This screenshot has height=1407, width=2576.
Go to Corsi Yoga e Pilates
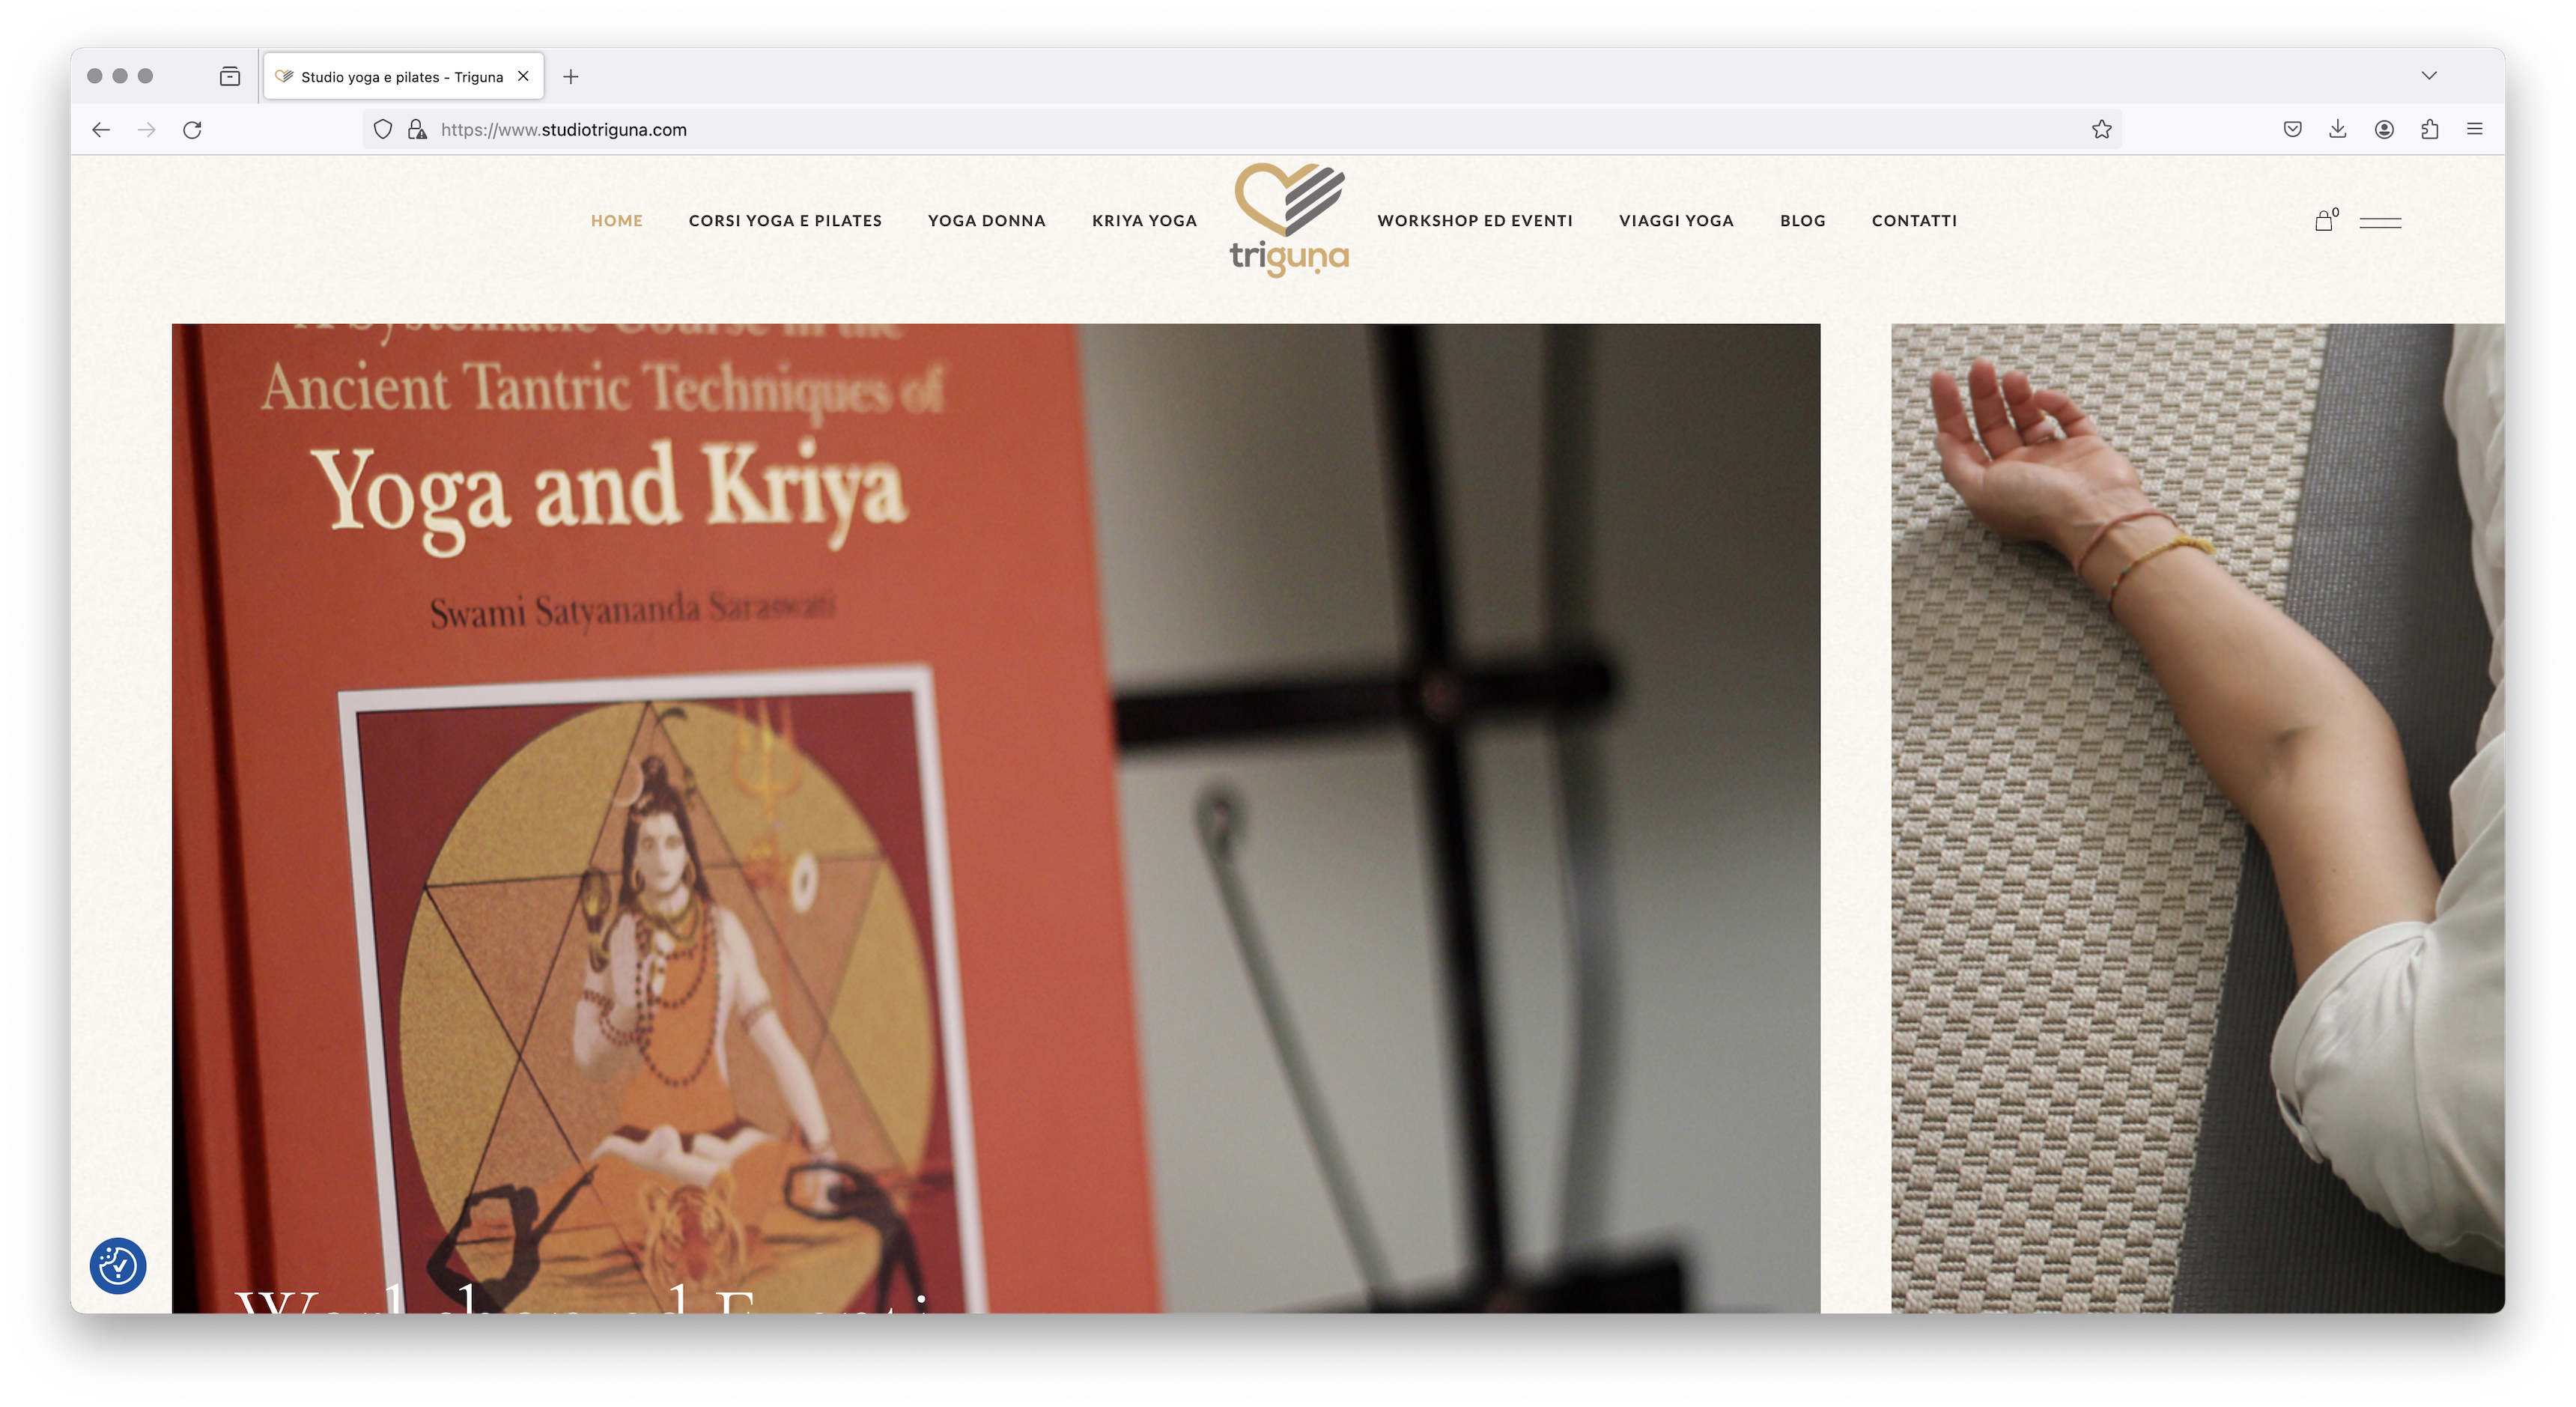pos(785,221)
